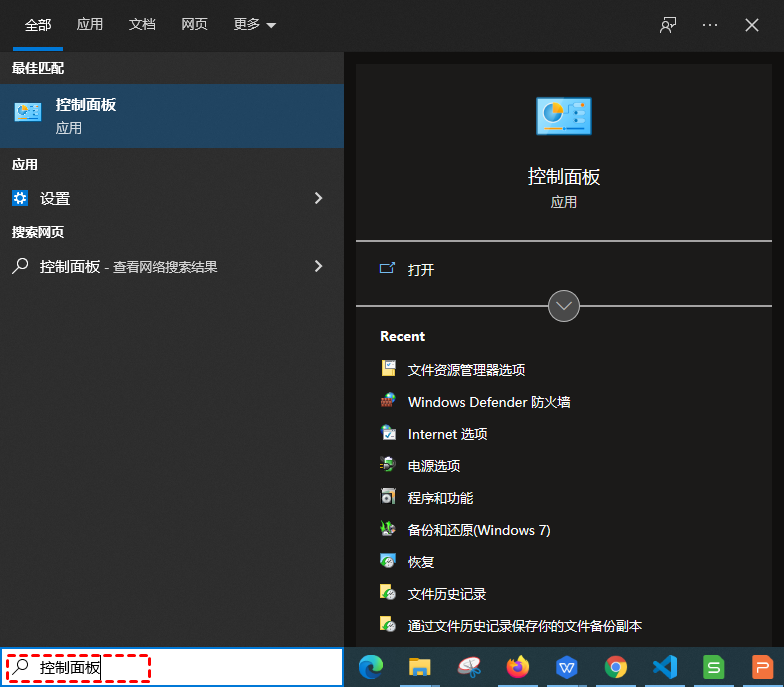
Task: Open 程序和功能 recent item
Action: [440, 498]
